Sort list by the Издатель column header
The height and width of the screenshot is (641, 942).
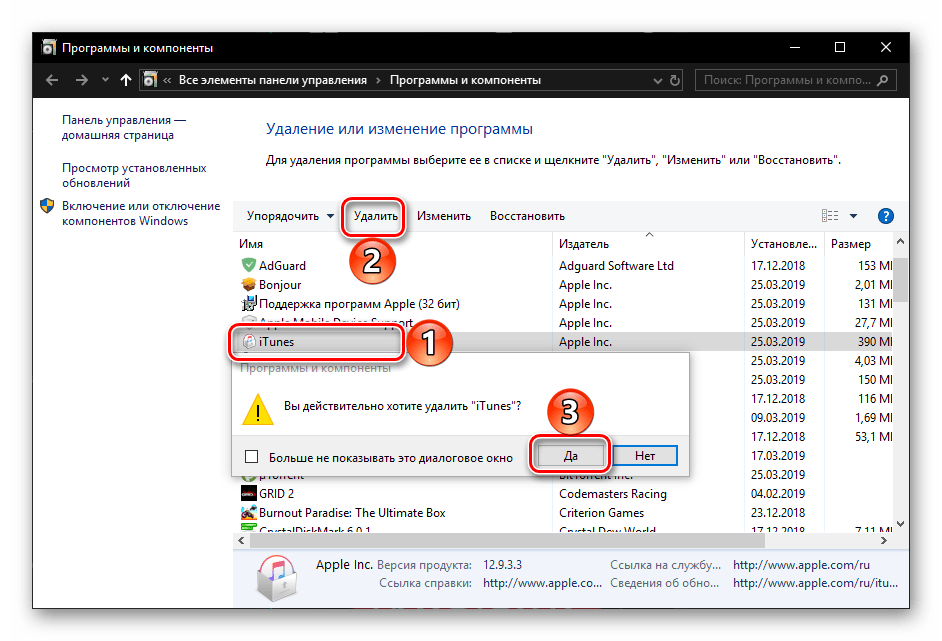[585, 244]
